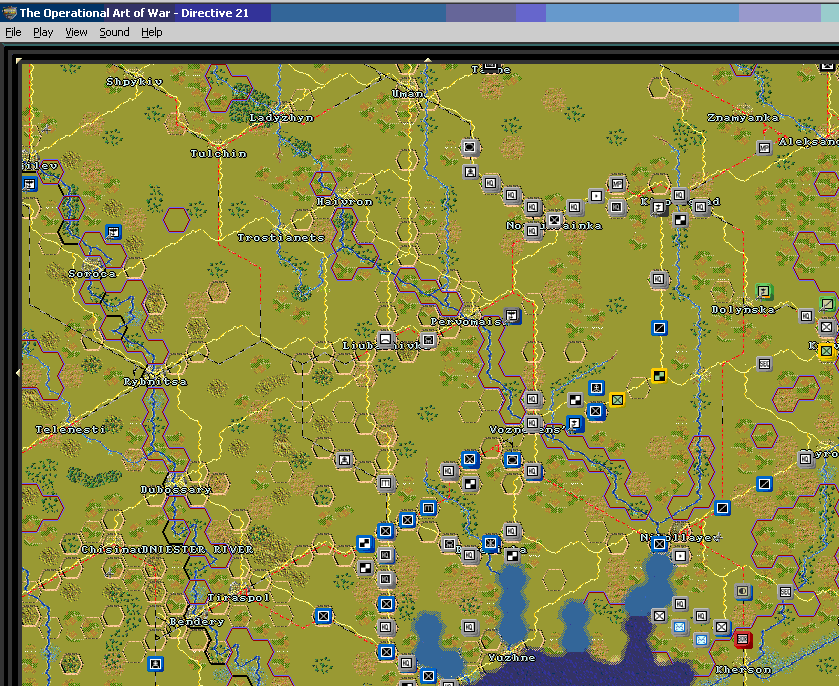The width and height of the screenshot is (839, 687).
Task: Select the yellow infantry unit northeast of Voznesensk
Action: pyautogui.click(x=617, y=399)
